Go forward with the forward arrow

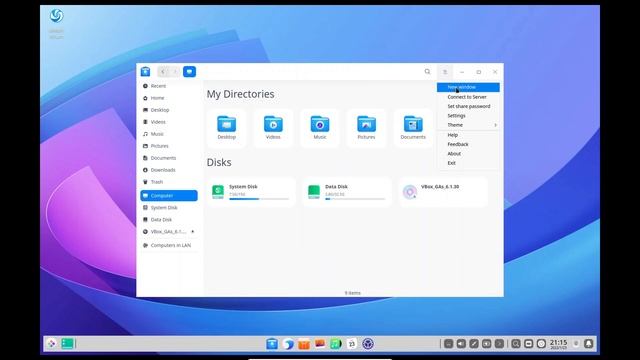point(175,72)
